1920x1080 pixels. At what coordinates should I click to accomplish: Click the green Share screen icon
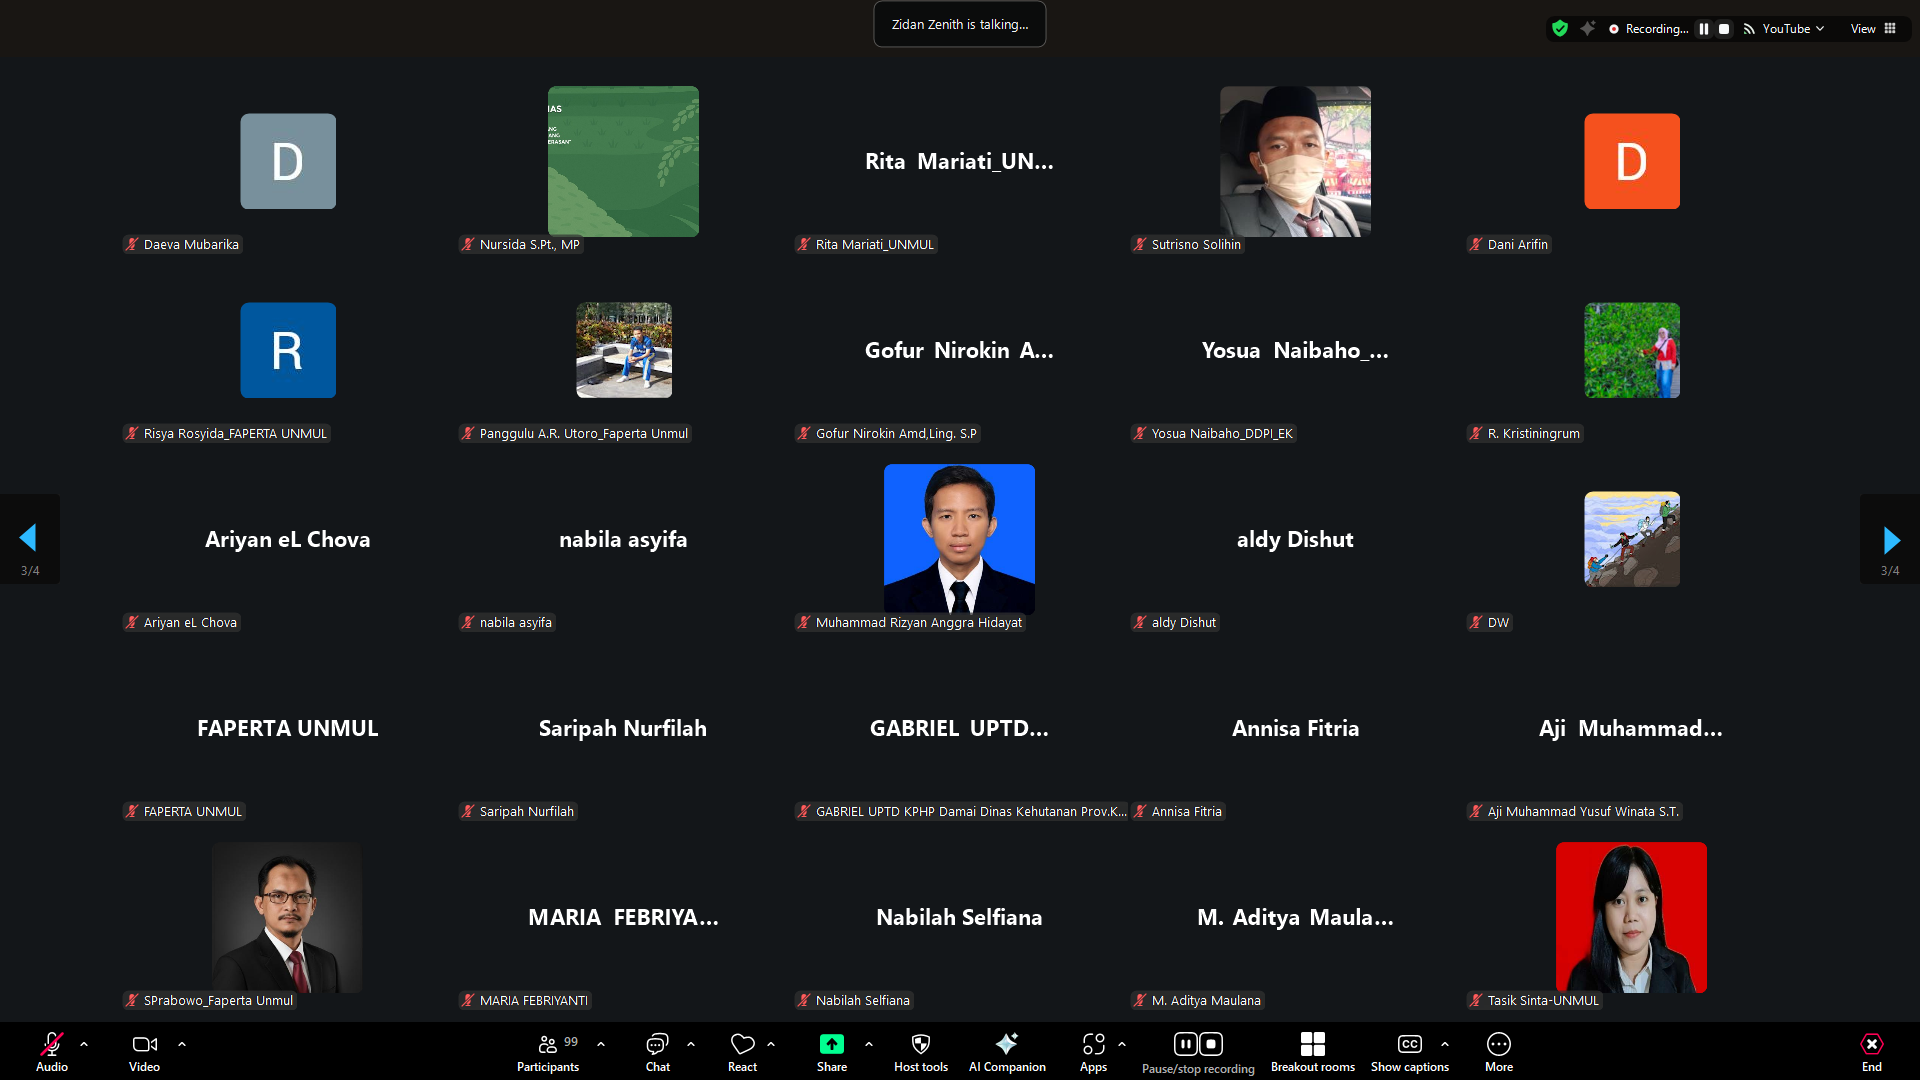point(831,1045)
